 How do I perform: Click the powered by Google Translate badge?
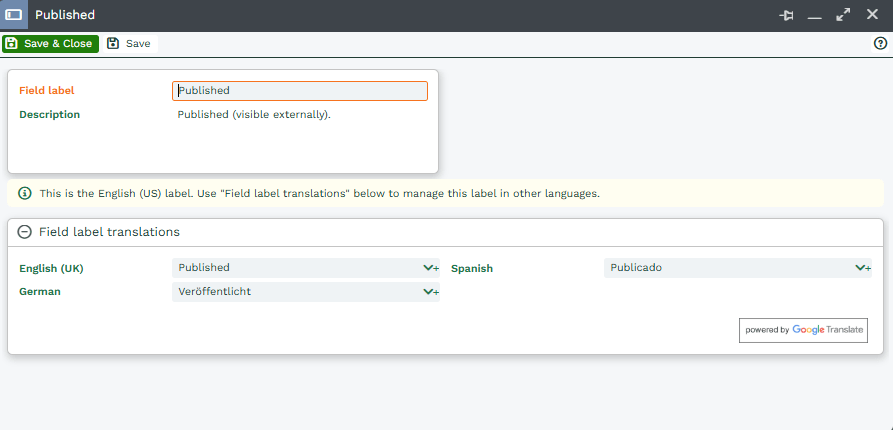[803, 330]
